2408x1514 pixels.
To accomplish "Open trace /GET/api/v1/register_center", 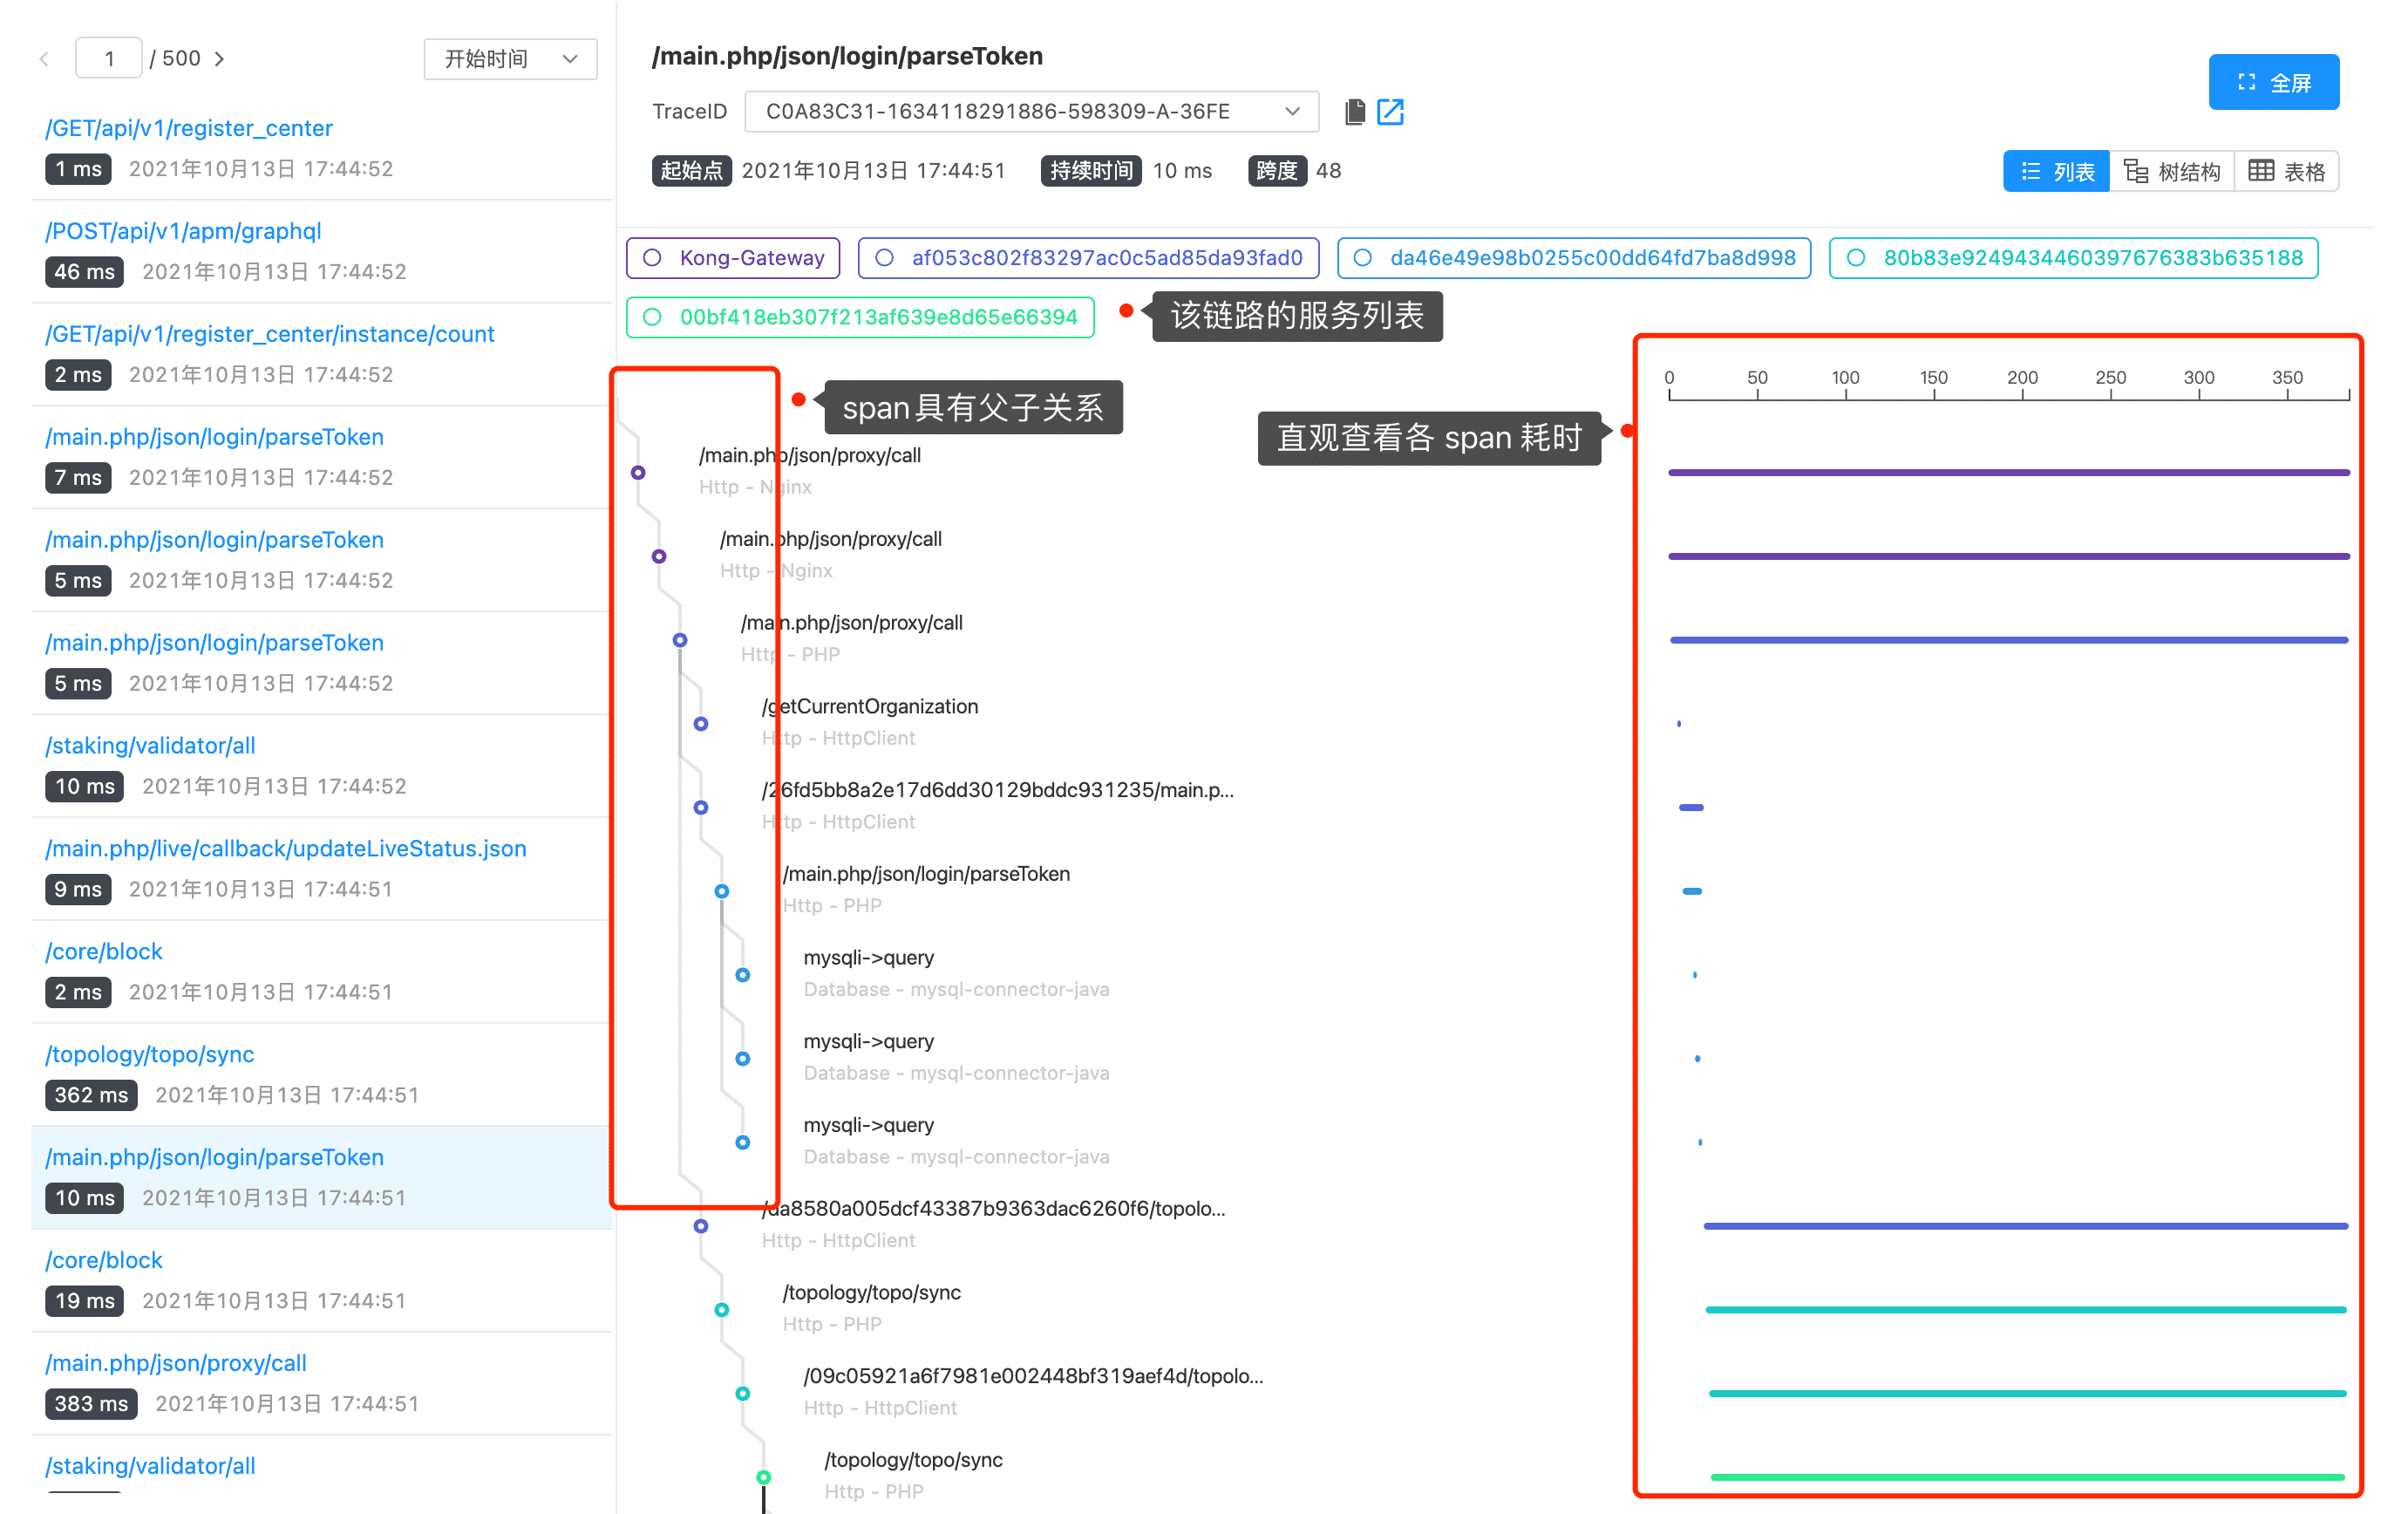I will (189, 128).
